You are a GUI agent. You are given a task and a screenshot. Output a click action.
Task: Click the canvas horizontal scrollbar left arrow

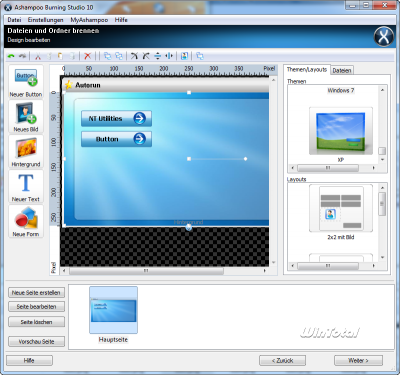pyautogui.click(x=64, y=271)
